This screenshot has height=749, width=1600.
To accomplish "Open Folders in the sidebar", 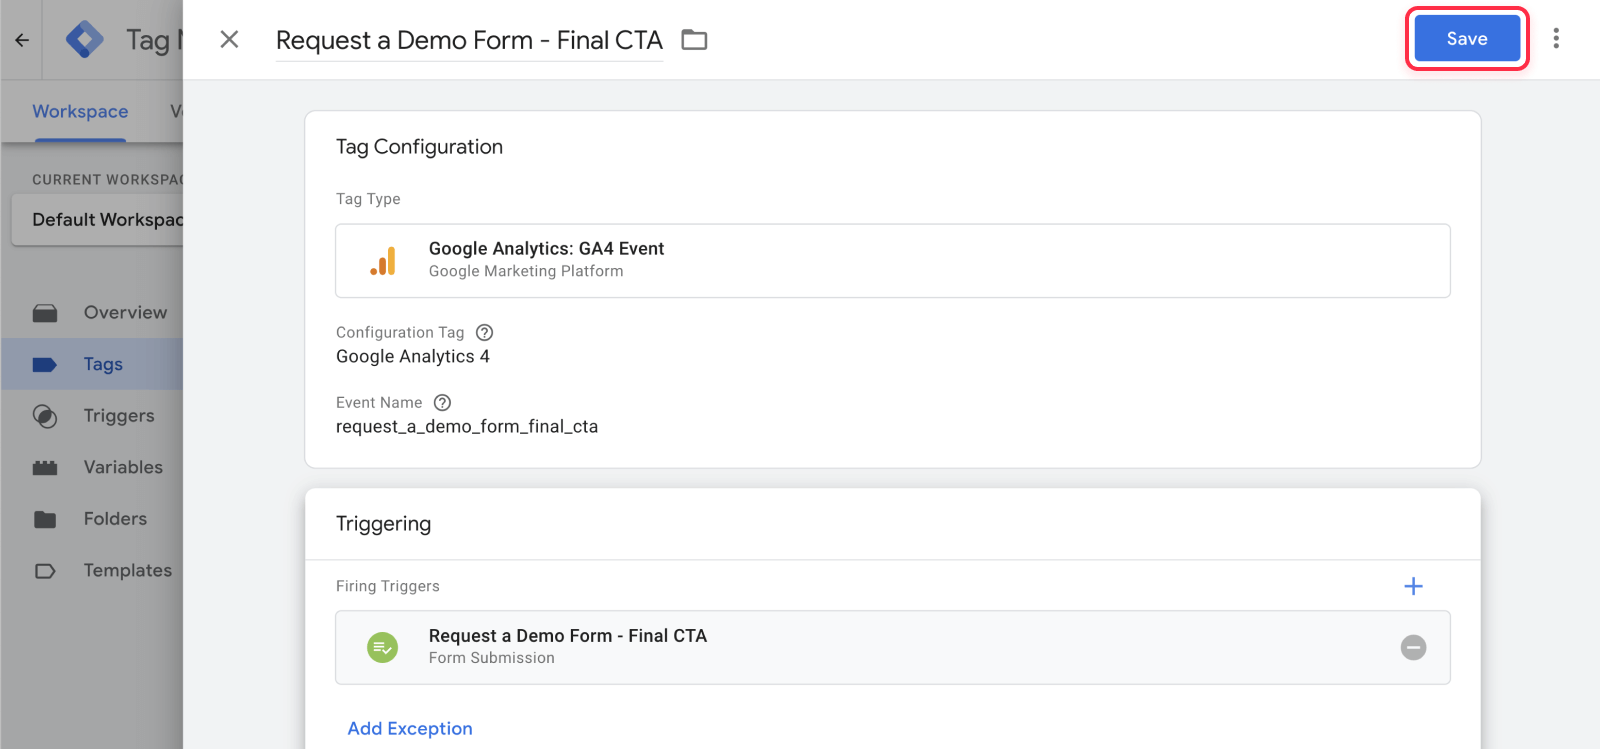I will [115, 519].
